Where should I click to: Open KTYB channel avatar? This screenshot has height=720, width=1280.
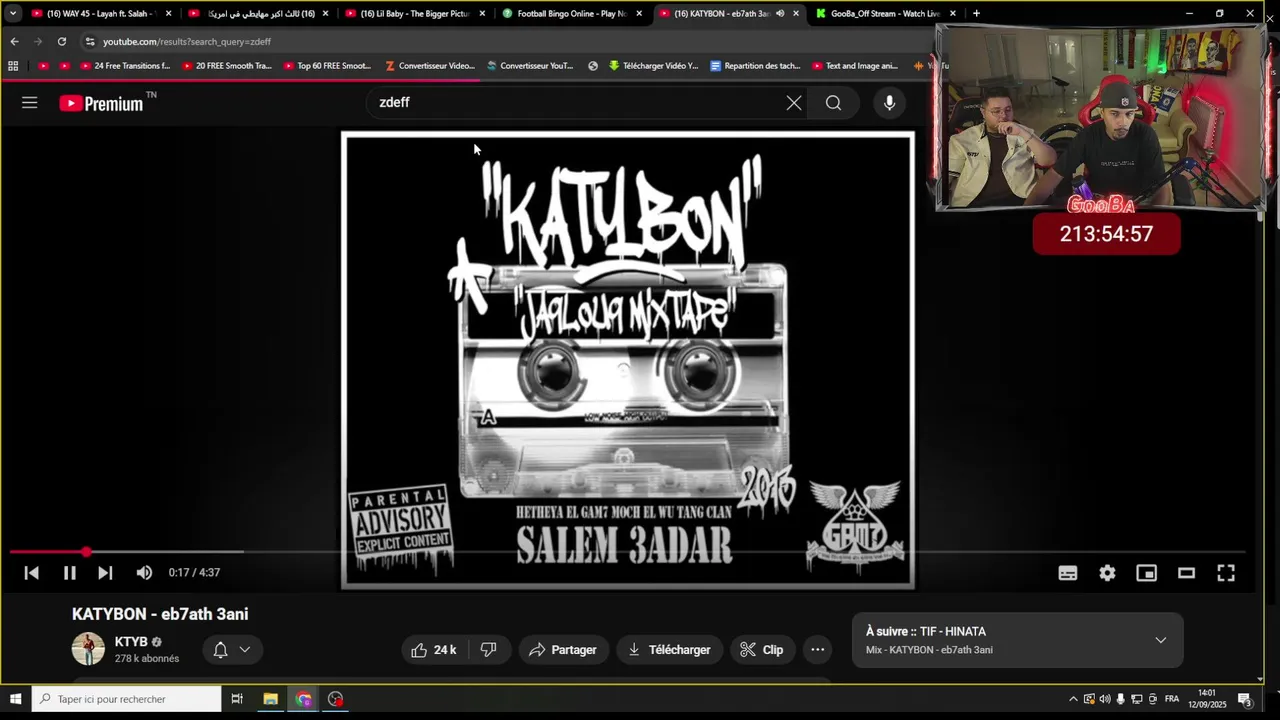point(88,649)
